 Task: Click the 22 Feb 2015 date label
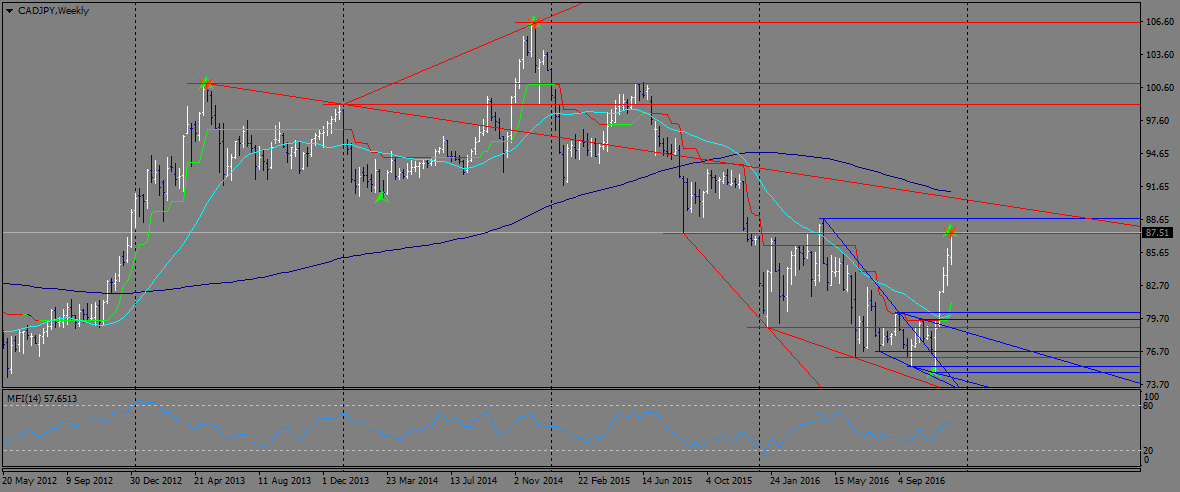(604, 479)
